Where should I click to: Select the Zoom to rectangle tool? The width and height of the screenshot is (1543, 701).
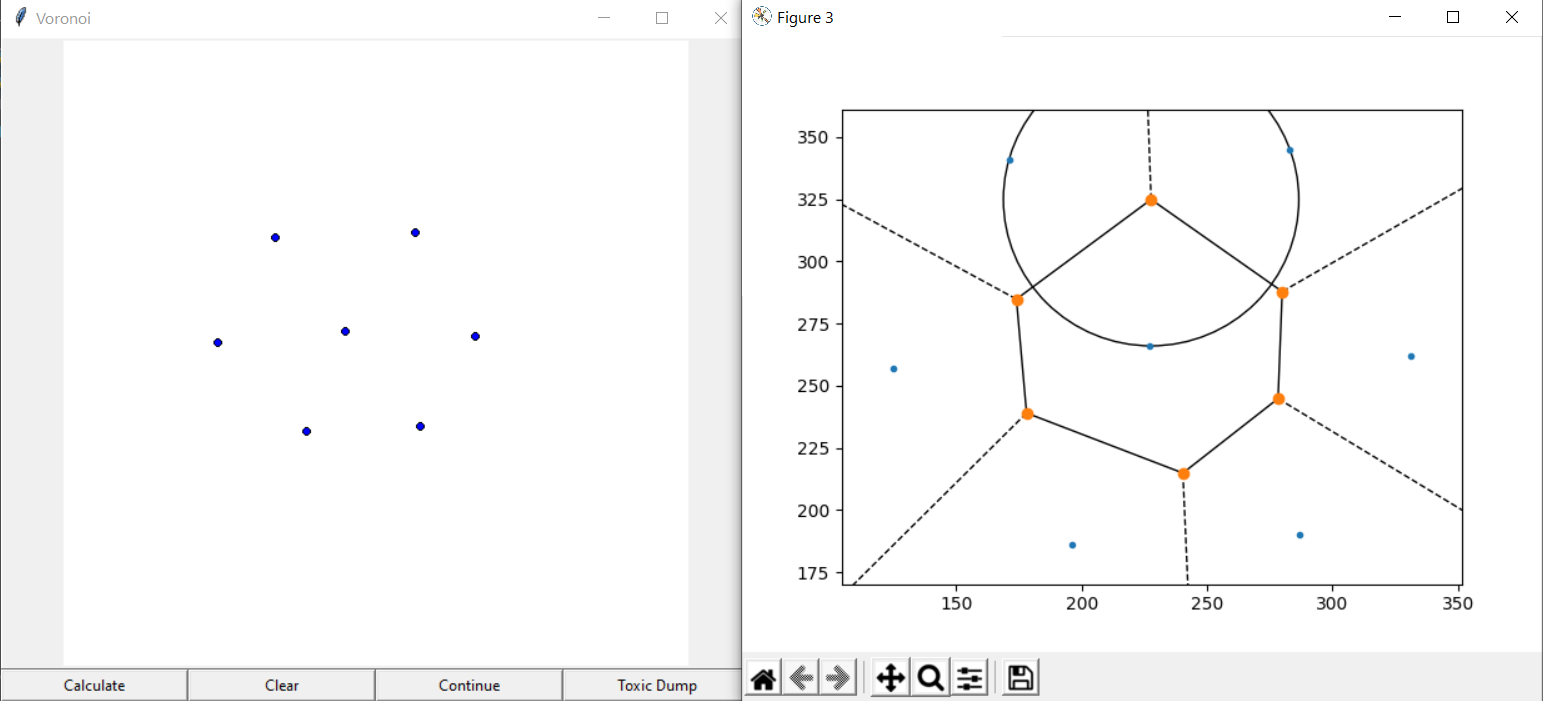point(930,679)
